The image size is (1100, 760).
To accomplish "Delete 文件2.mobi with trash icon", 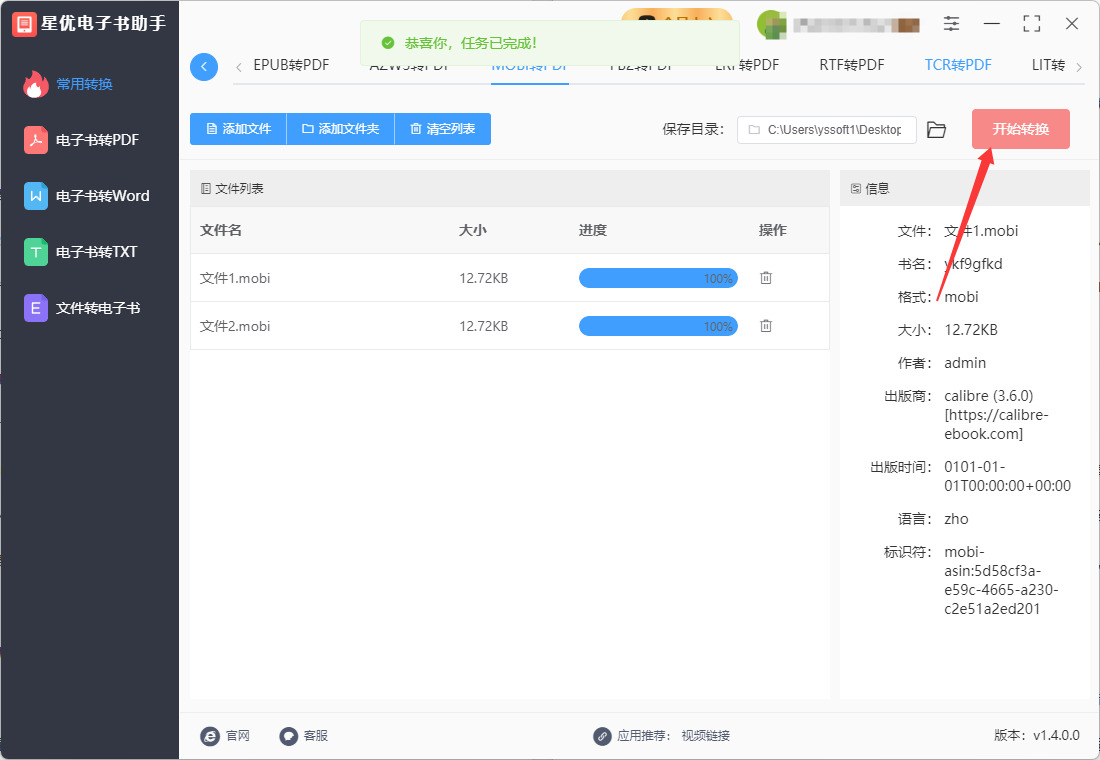I will [x=766, y=326].
